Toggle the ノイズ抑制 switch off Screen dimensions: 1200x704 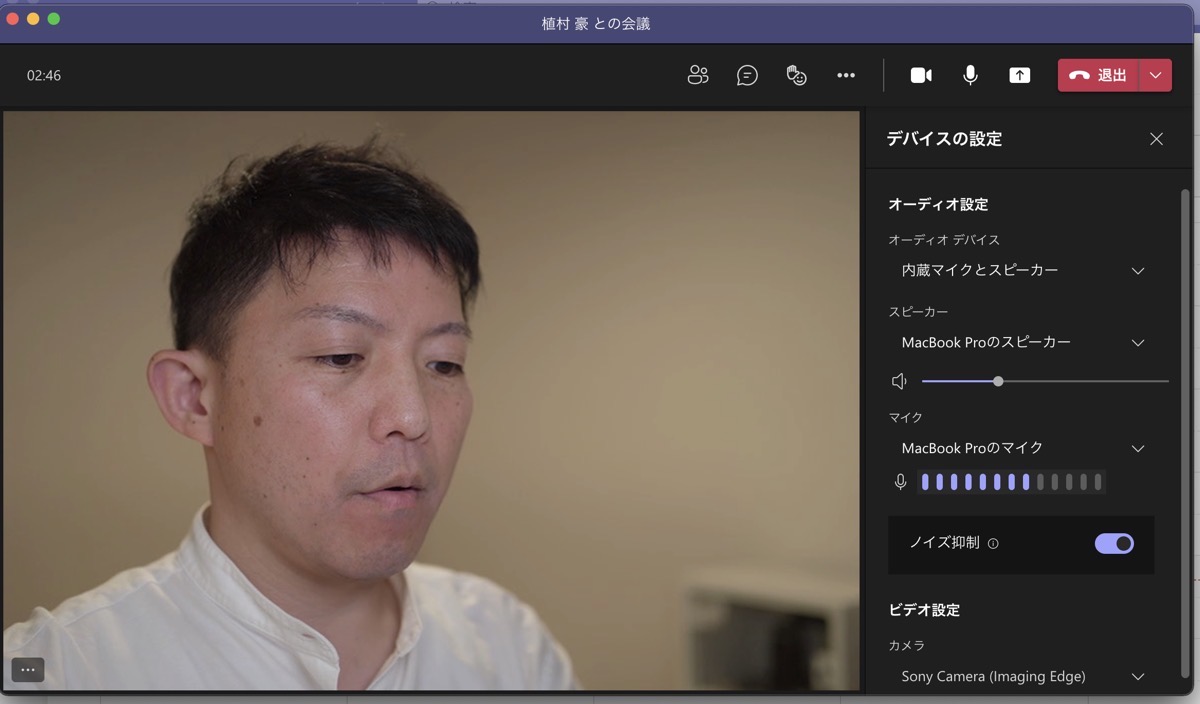point(1114,543)
